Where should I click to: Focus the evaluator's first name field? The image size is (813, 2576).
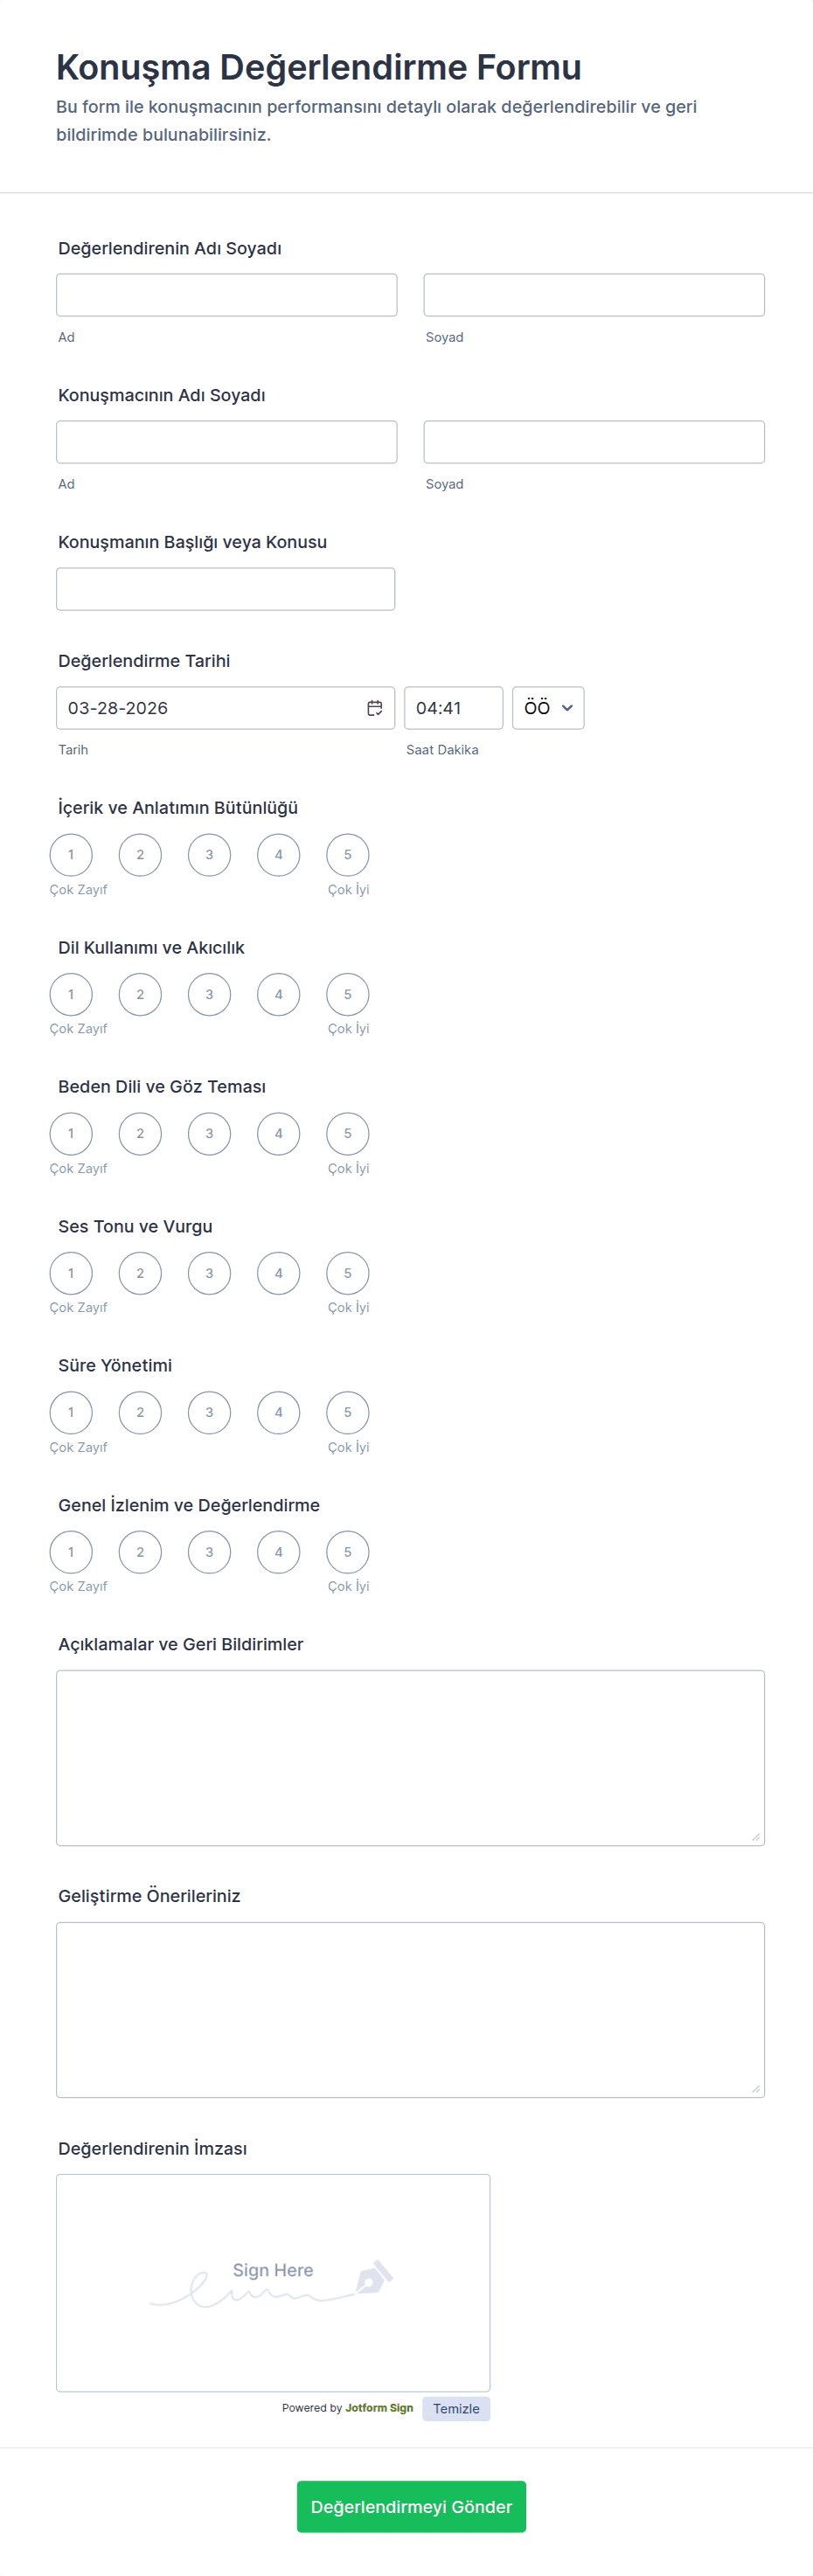tap(226, 295)
